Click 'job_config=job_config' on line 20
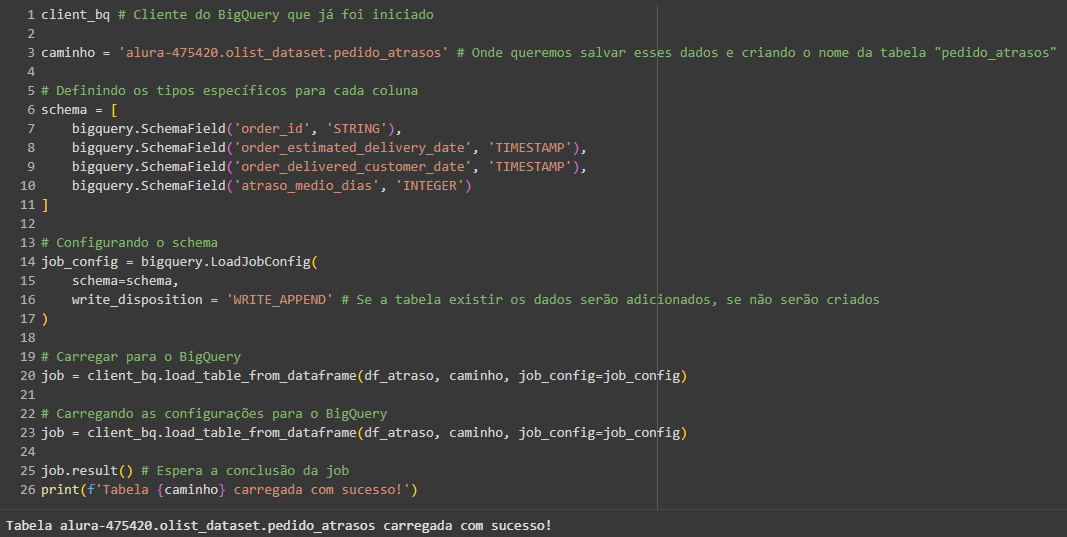1067x537 pixels. [x=599, y=376]
